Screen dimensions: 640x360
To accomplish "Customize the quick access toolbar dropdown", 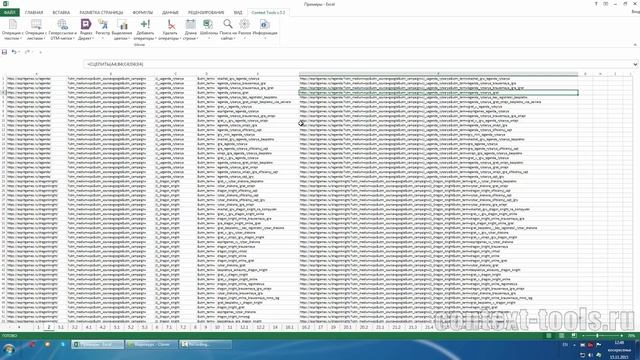I will click(x=40, y=52).
